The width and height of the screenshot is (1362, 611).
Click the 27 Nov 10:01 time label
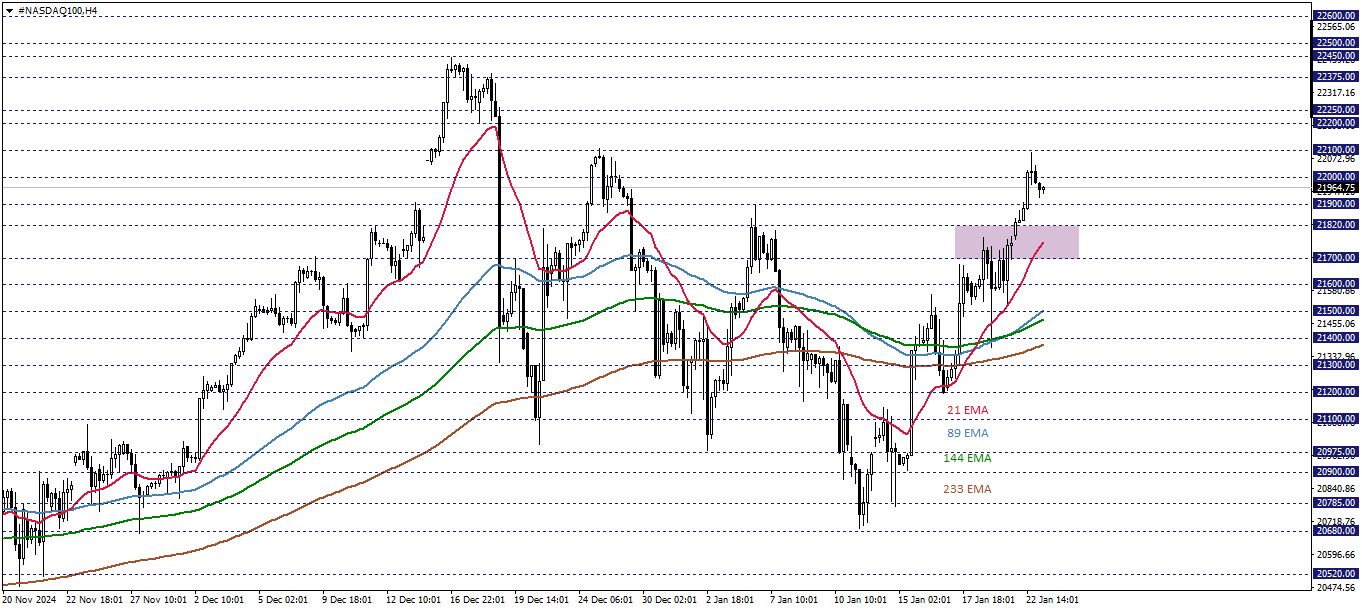[158, 600]
